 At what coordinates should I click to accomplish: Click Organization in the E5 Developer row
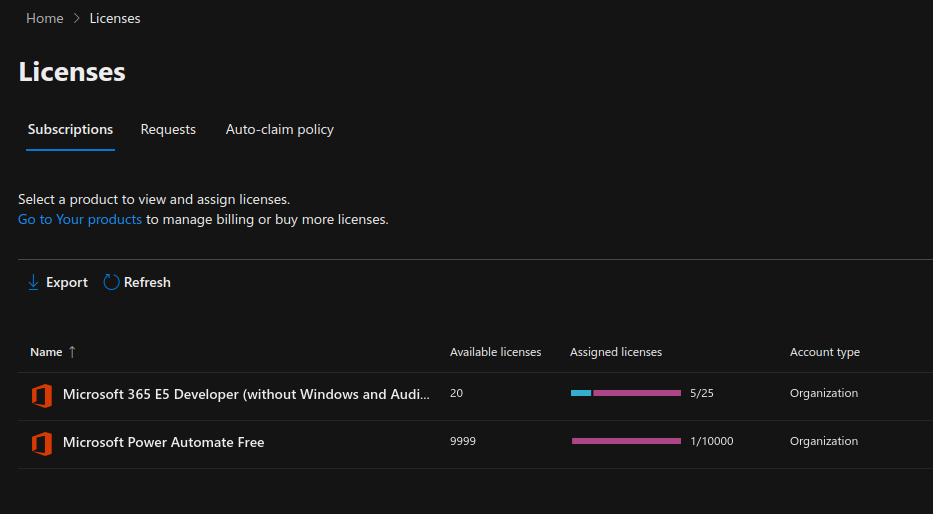[824, 393]
